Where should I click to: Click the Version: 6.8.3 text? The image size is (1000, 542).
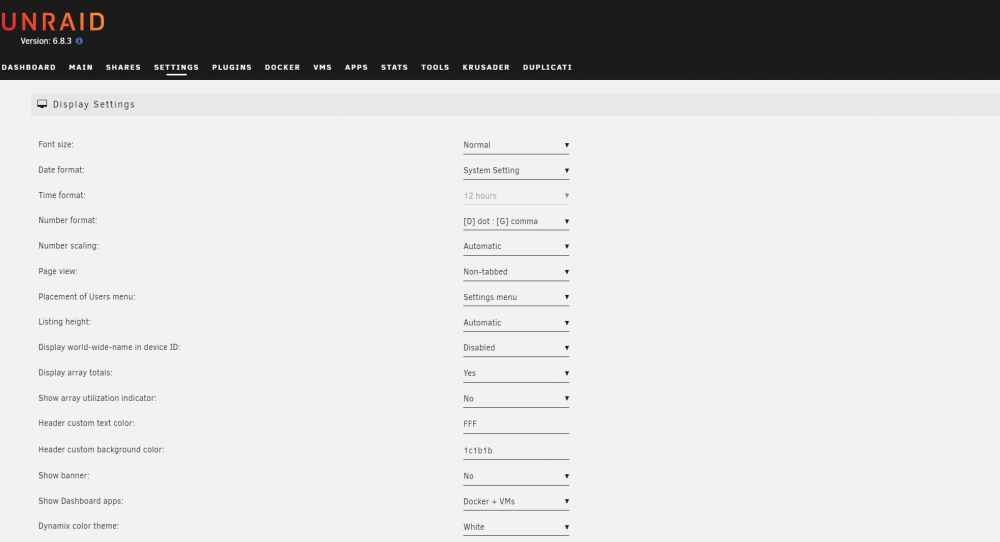46,41
